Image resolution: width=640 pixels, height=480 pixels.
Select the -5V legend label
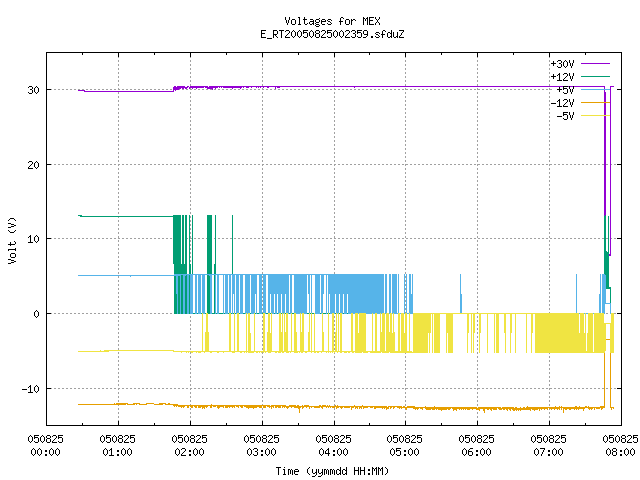click(x=565, y=116)
